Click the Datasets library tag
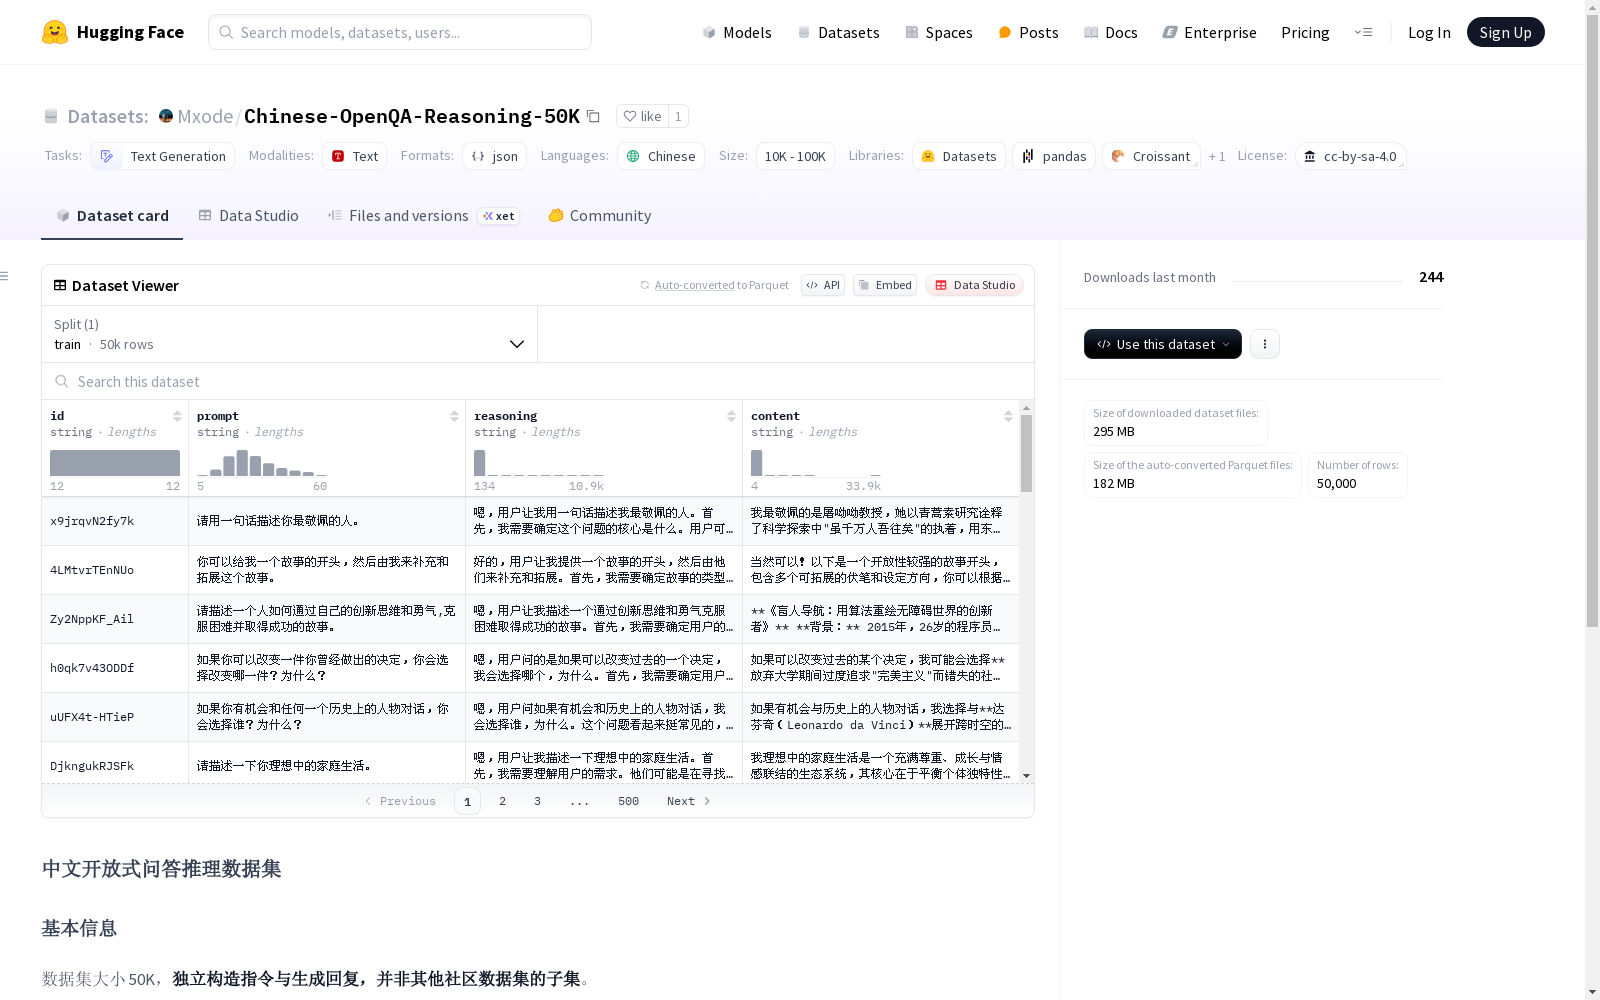Image resolution: width=1600 pixels, height=1000 pixels. point(958,156)
